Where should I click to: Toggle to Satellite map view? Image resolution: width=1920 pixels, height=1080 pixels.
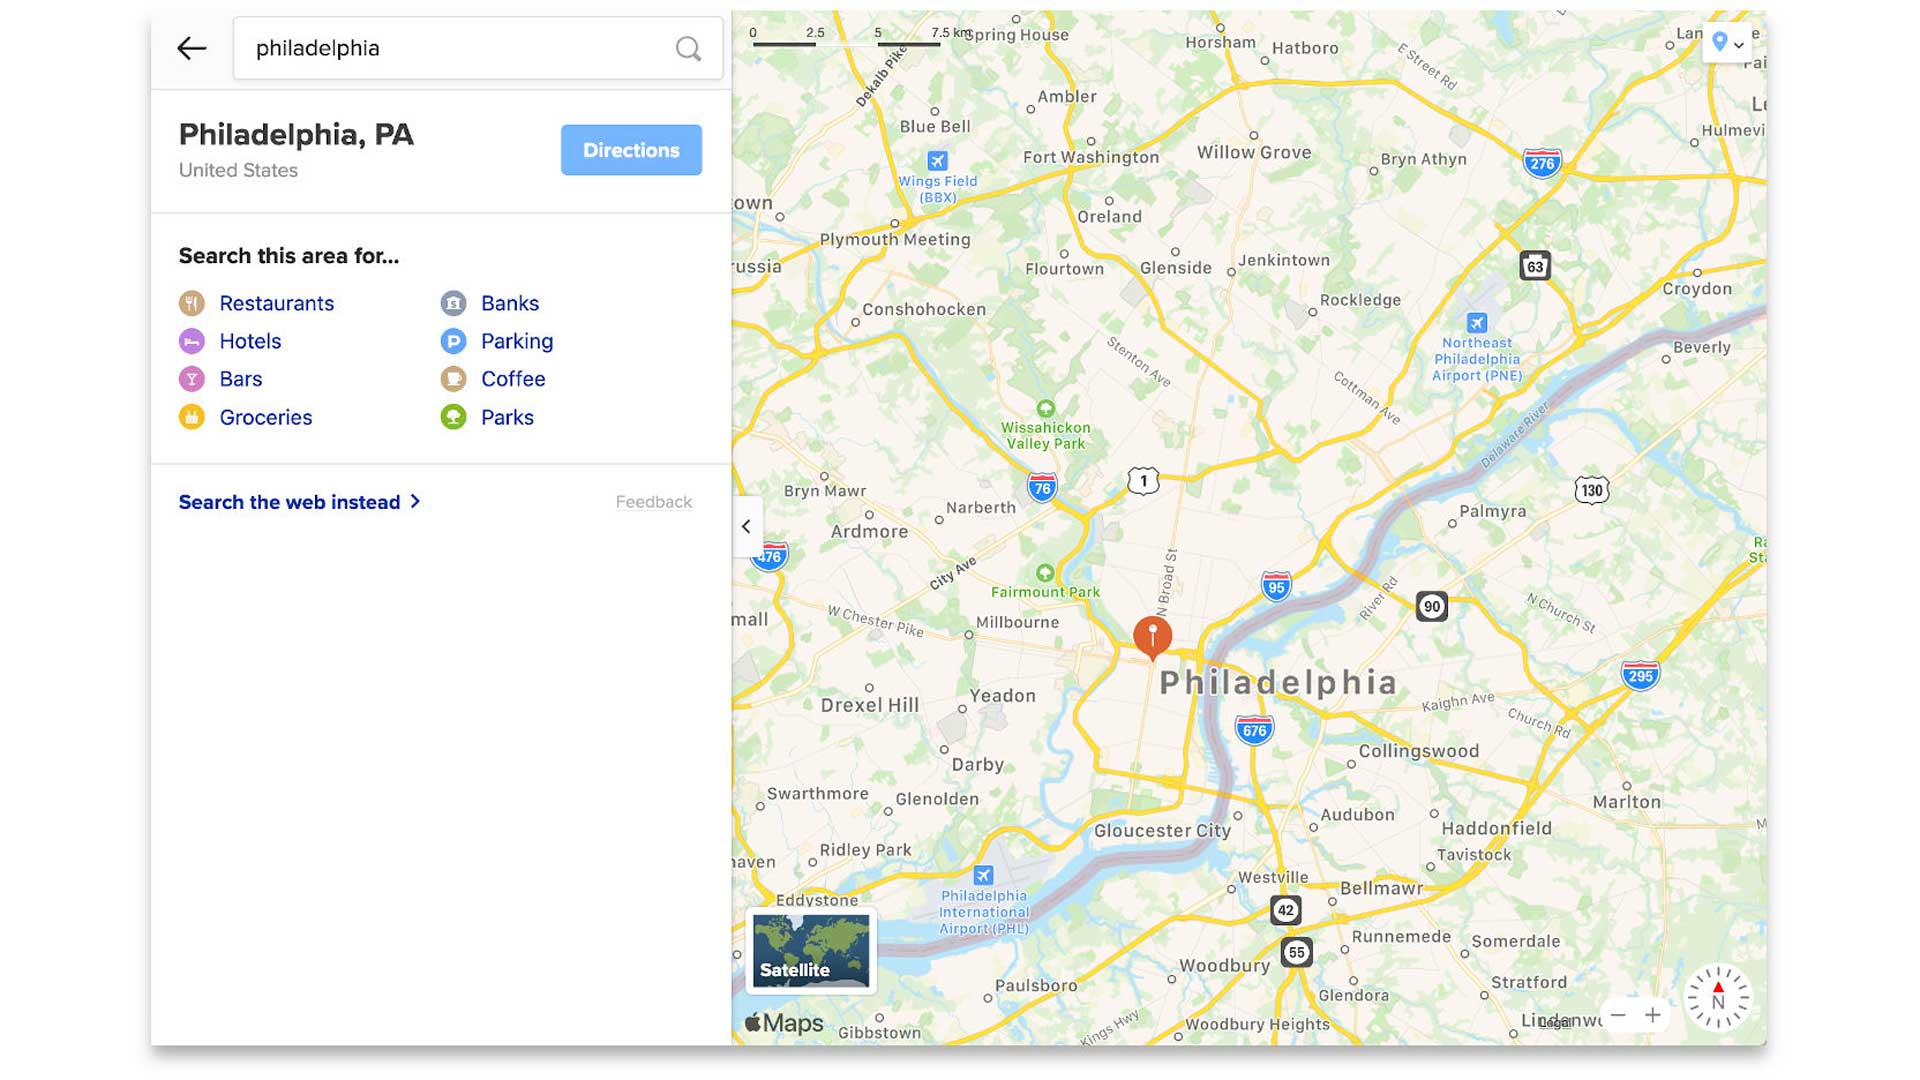(x=811, y=951)
